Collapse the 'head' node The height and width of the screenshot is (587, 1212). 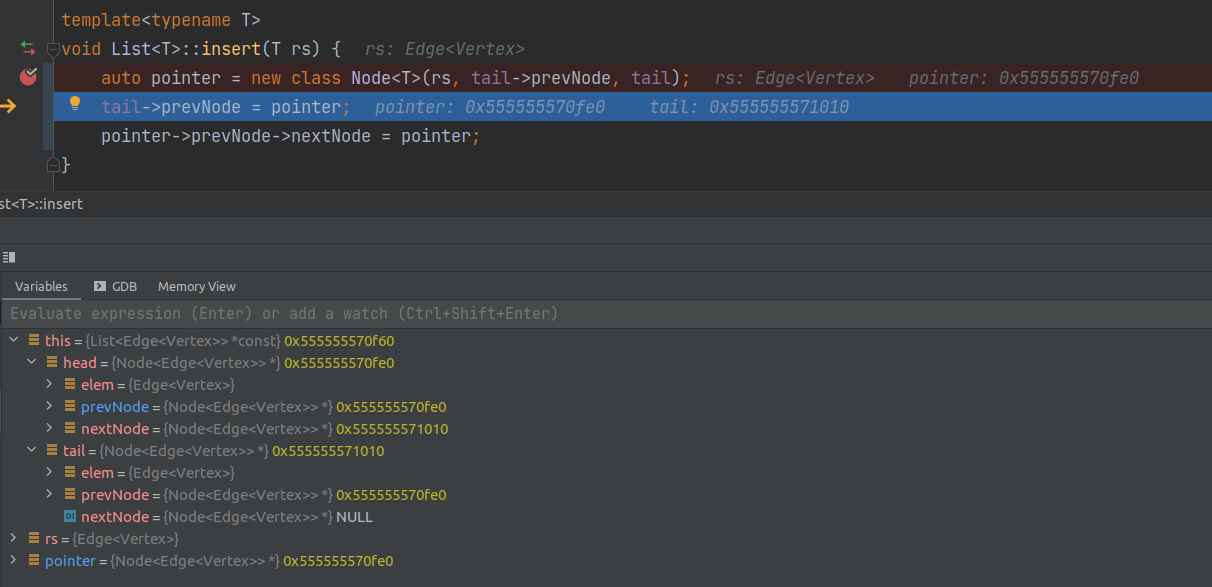click(31, 363)
